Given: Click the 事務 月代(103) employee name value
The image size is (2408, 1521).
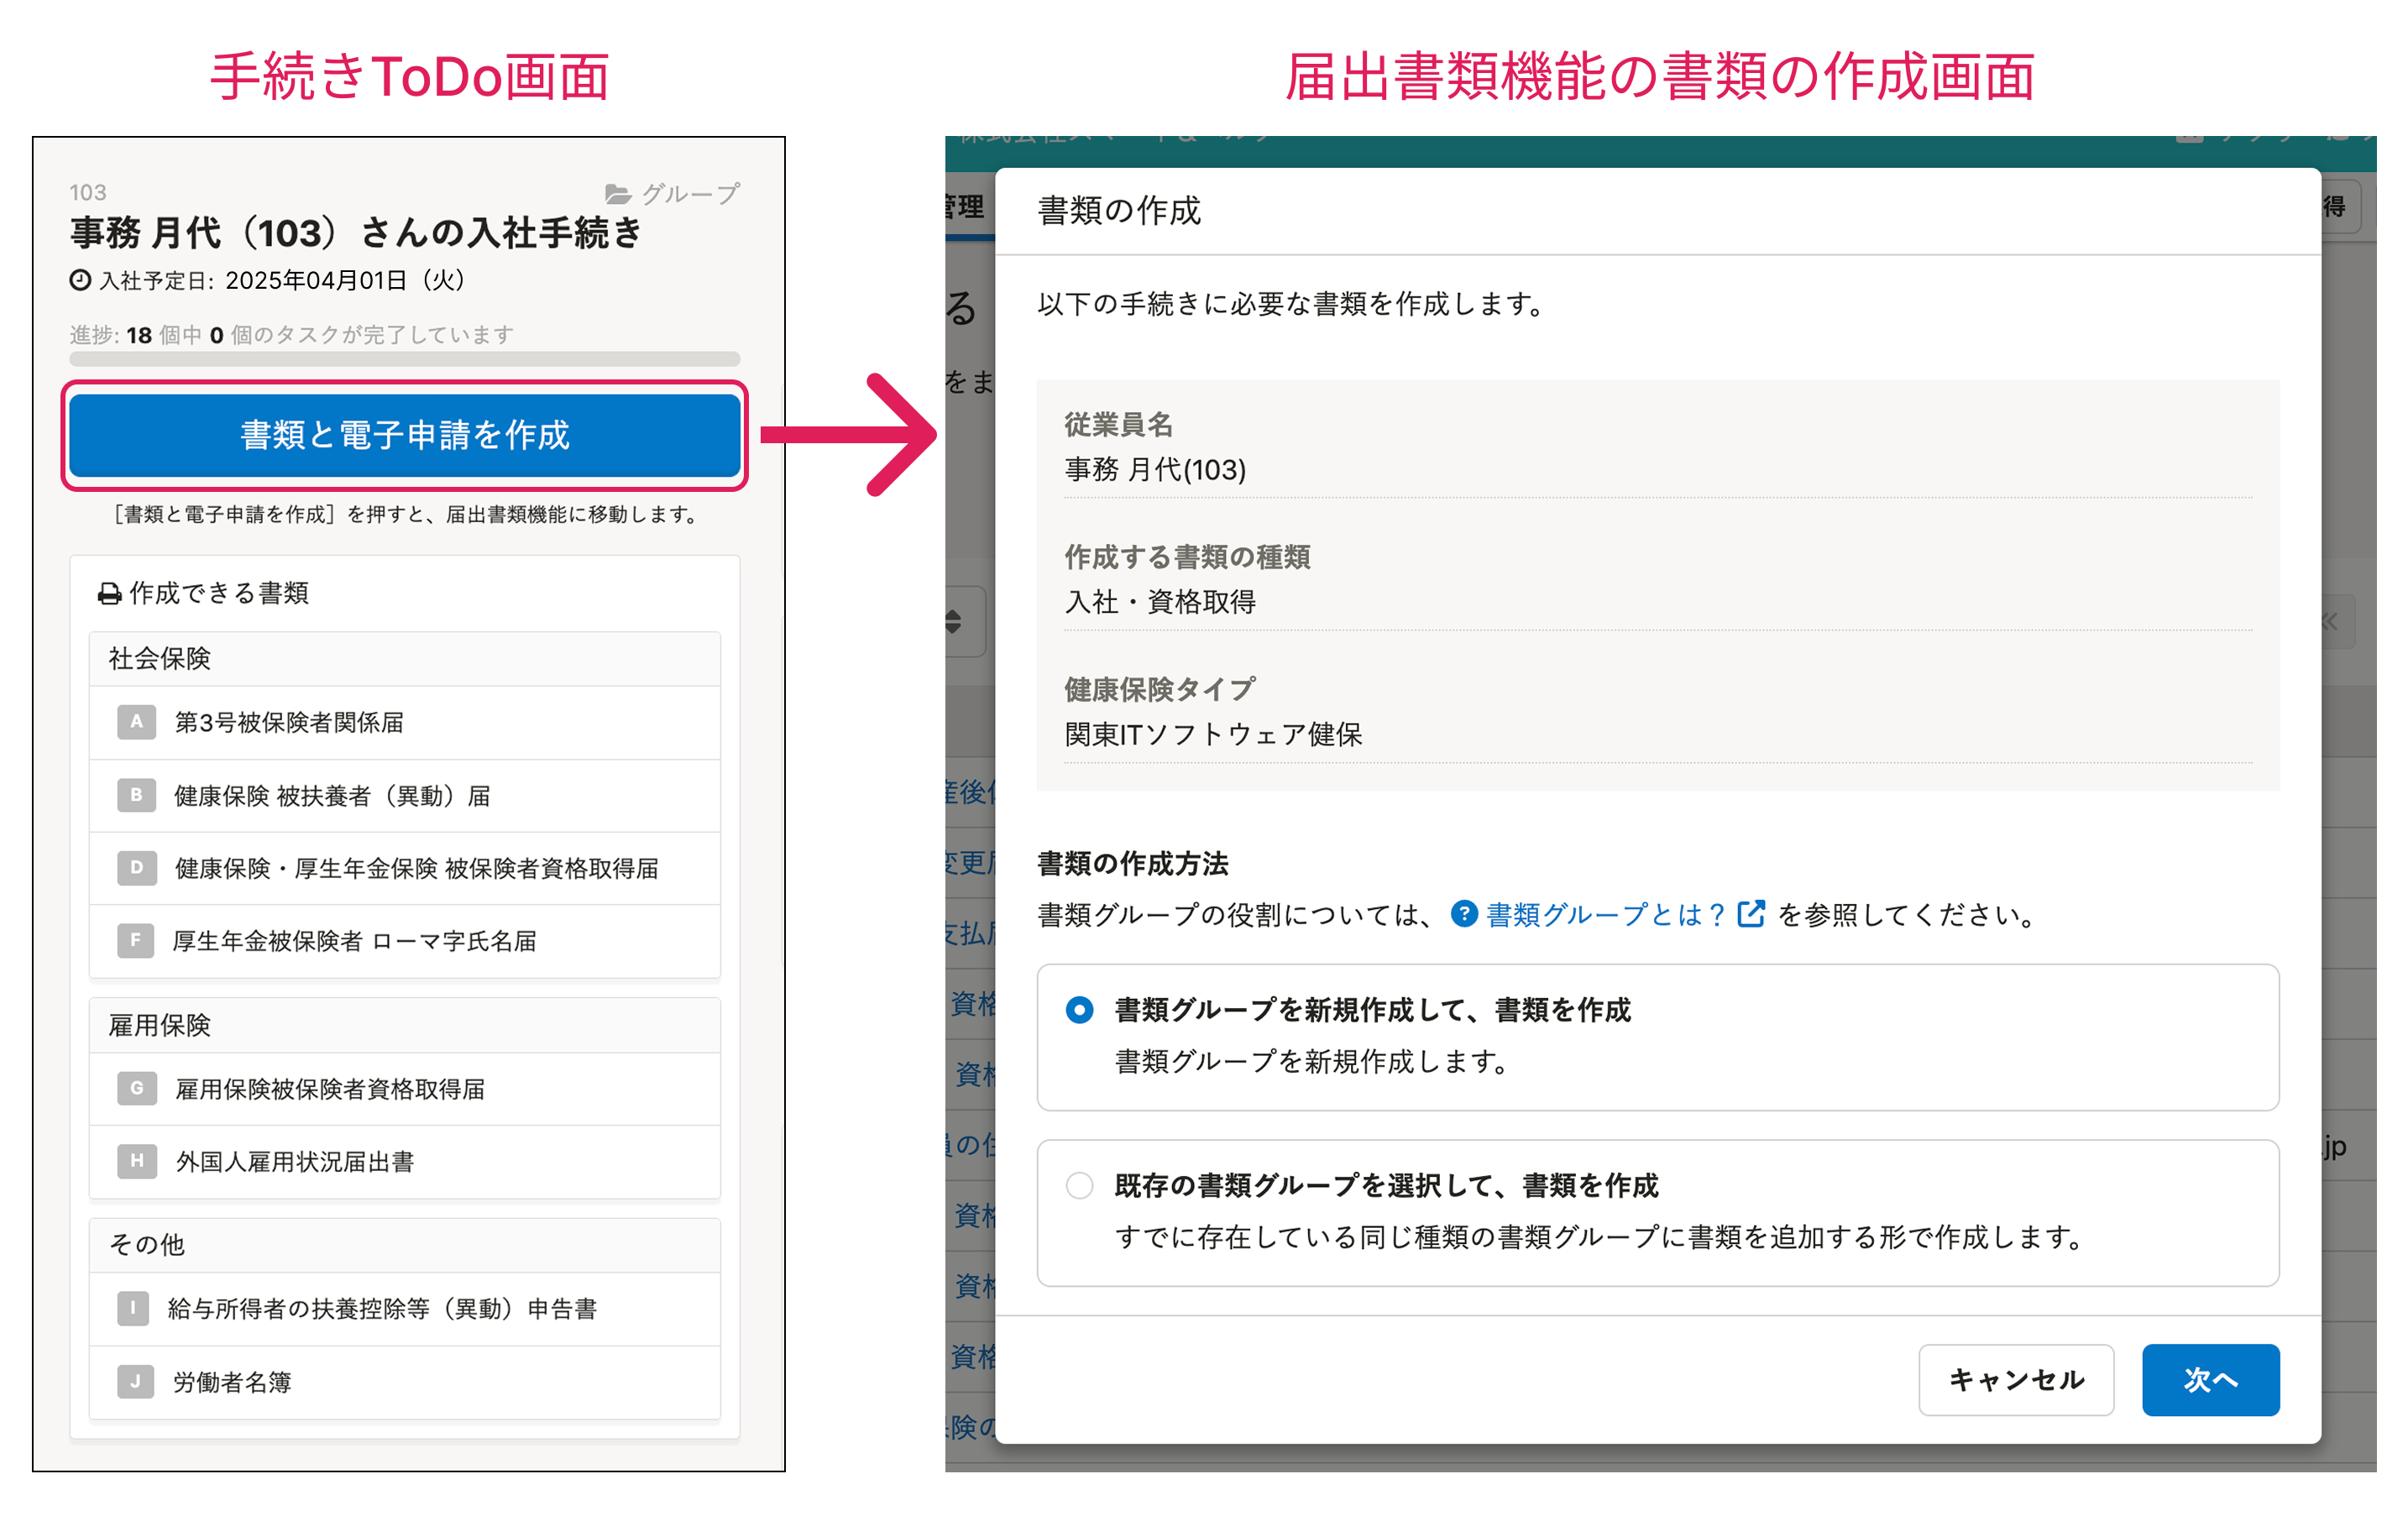Looking at the screenshot, I should coord(1155,469).
